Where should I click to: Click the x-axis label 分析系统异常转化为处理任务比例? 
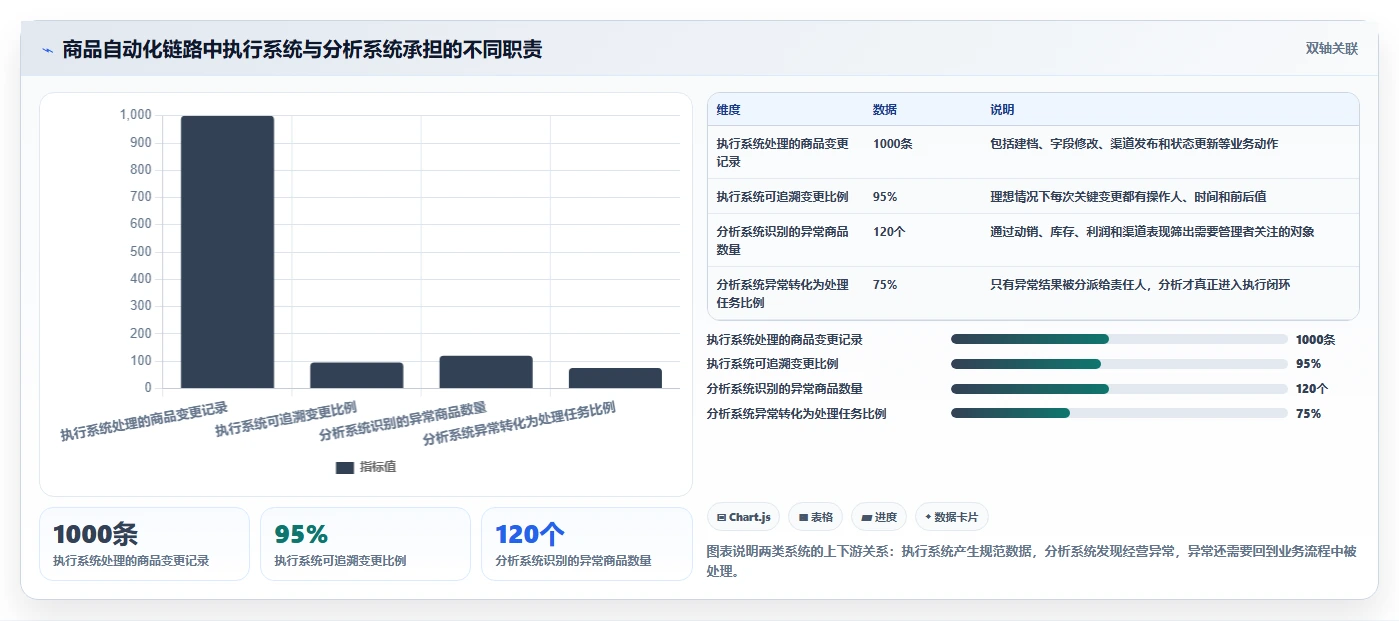519,423
